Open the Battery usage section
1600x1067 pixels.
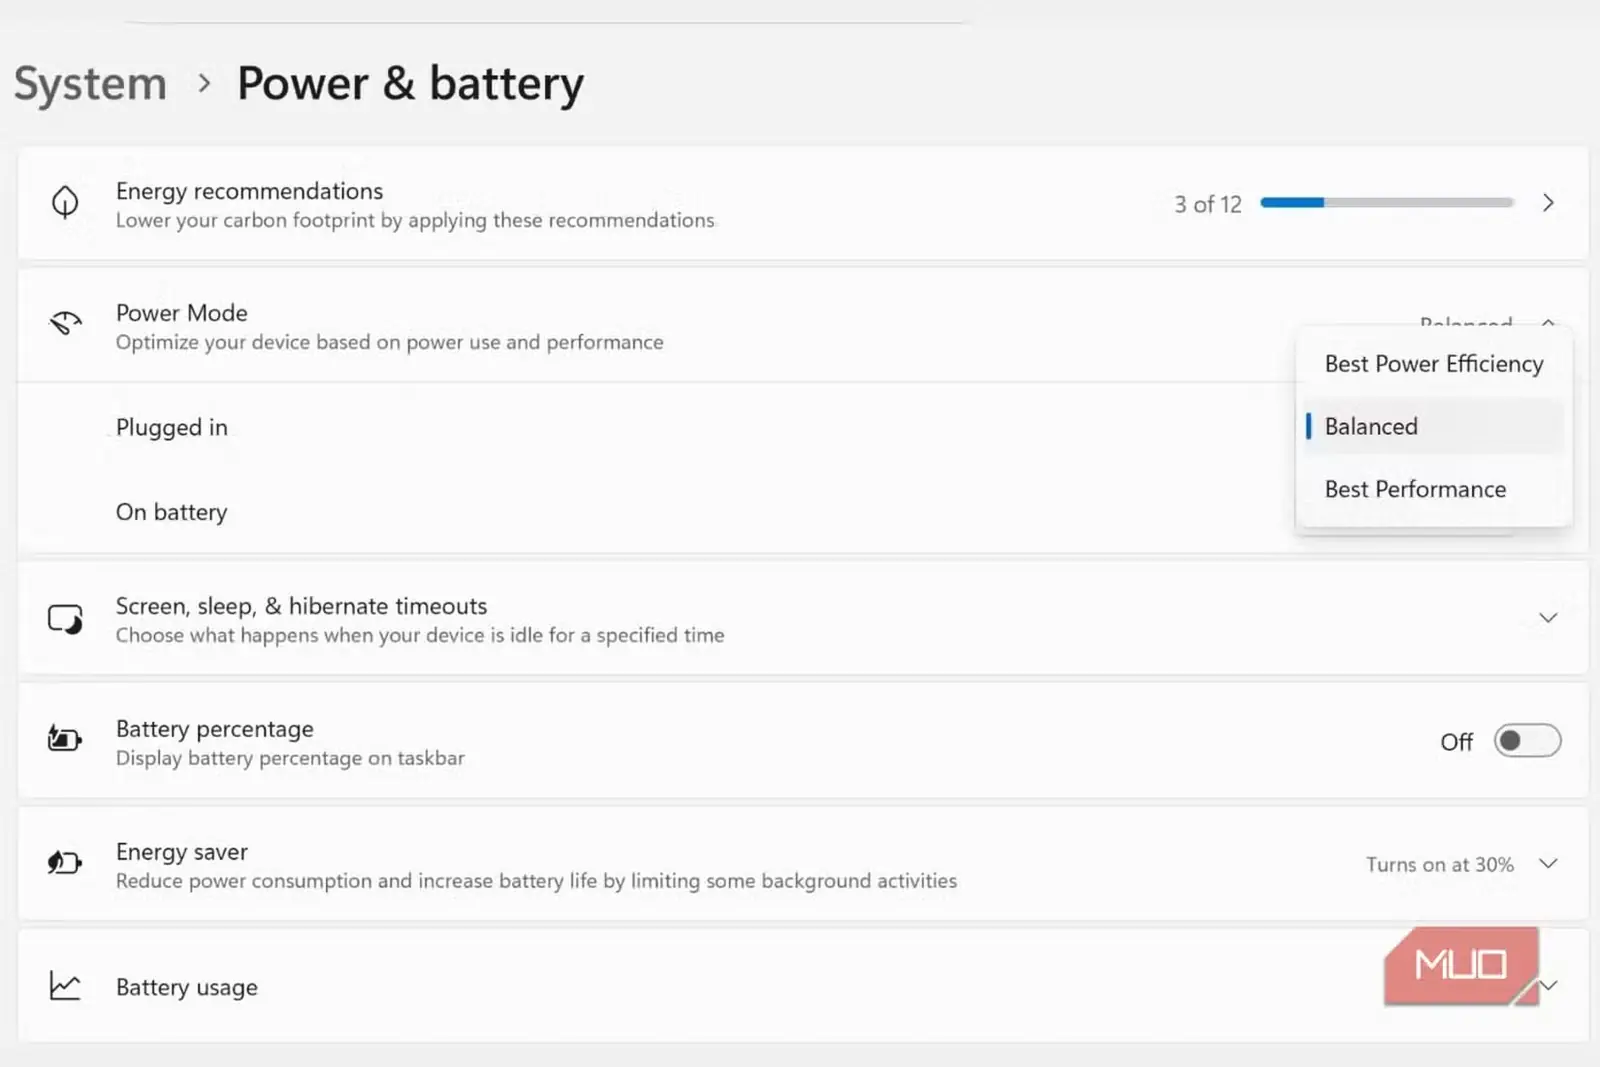coord(803,986)
